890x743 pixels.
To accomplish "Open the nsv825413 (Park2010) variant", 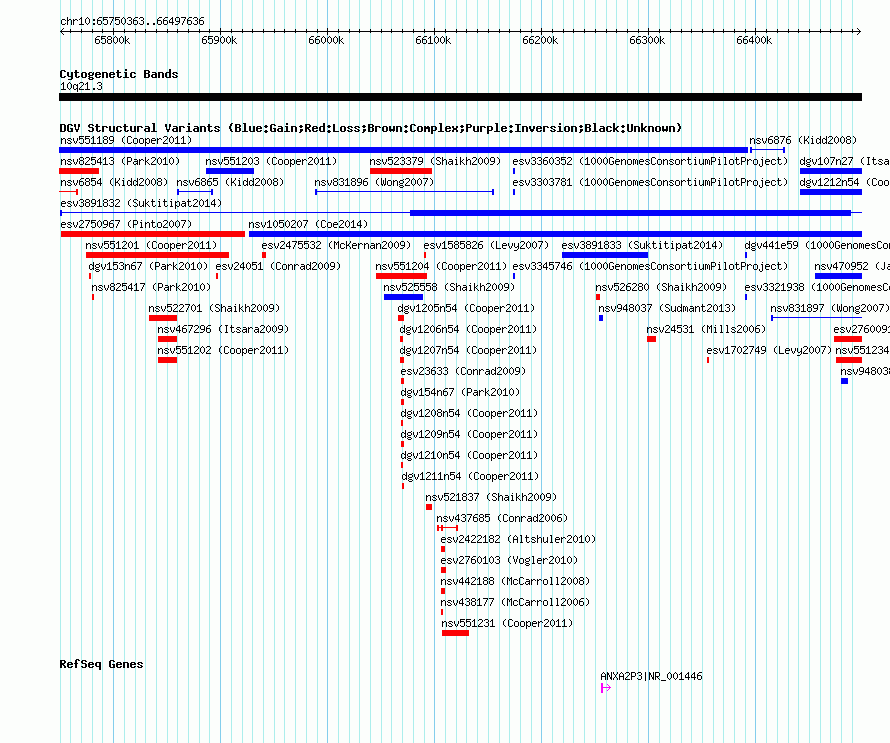I will [120, 161].
